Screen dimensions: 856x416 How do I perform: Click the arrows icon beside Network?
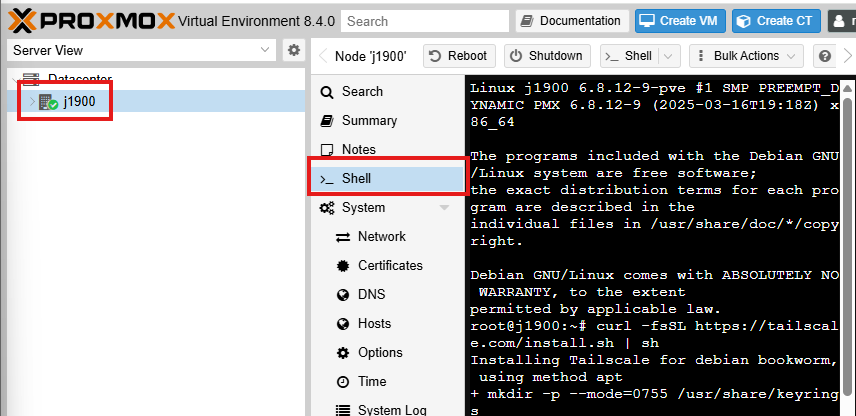(343, 237)
